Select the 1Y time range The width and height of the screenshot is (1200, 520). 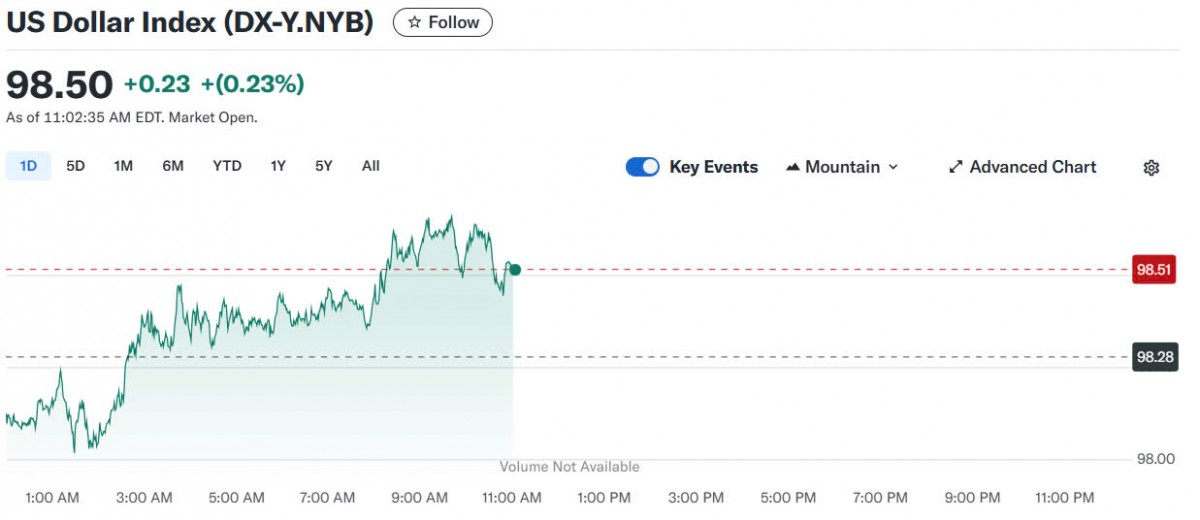[278, 166]
